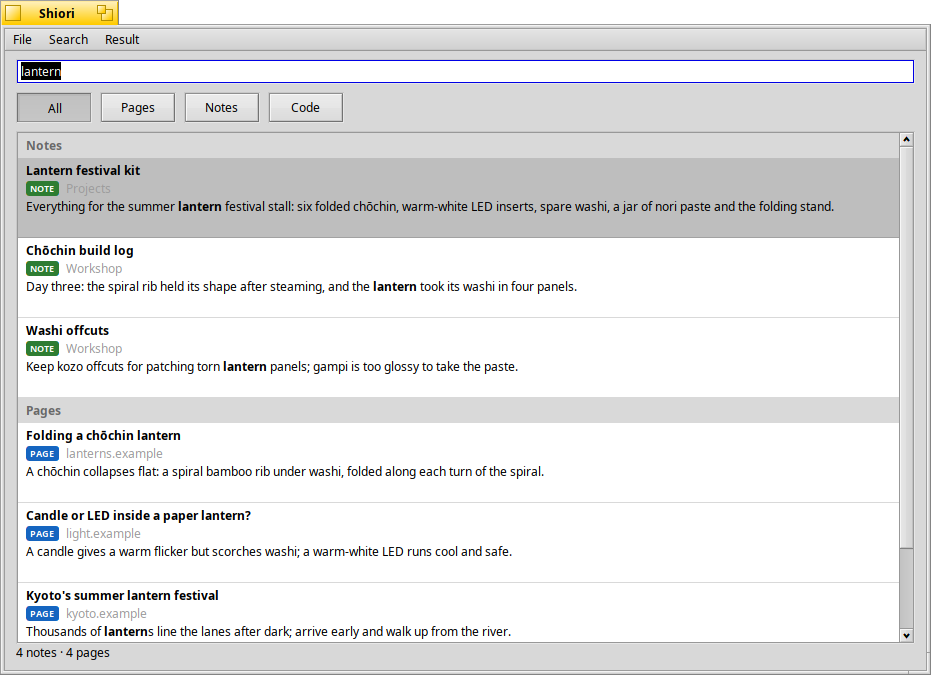Click Workshop label under Chōchin build log
The width and height of the screenshot is (931, 675).
pyautogui.click(x=94, y=268)
